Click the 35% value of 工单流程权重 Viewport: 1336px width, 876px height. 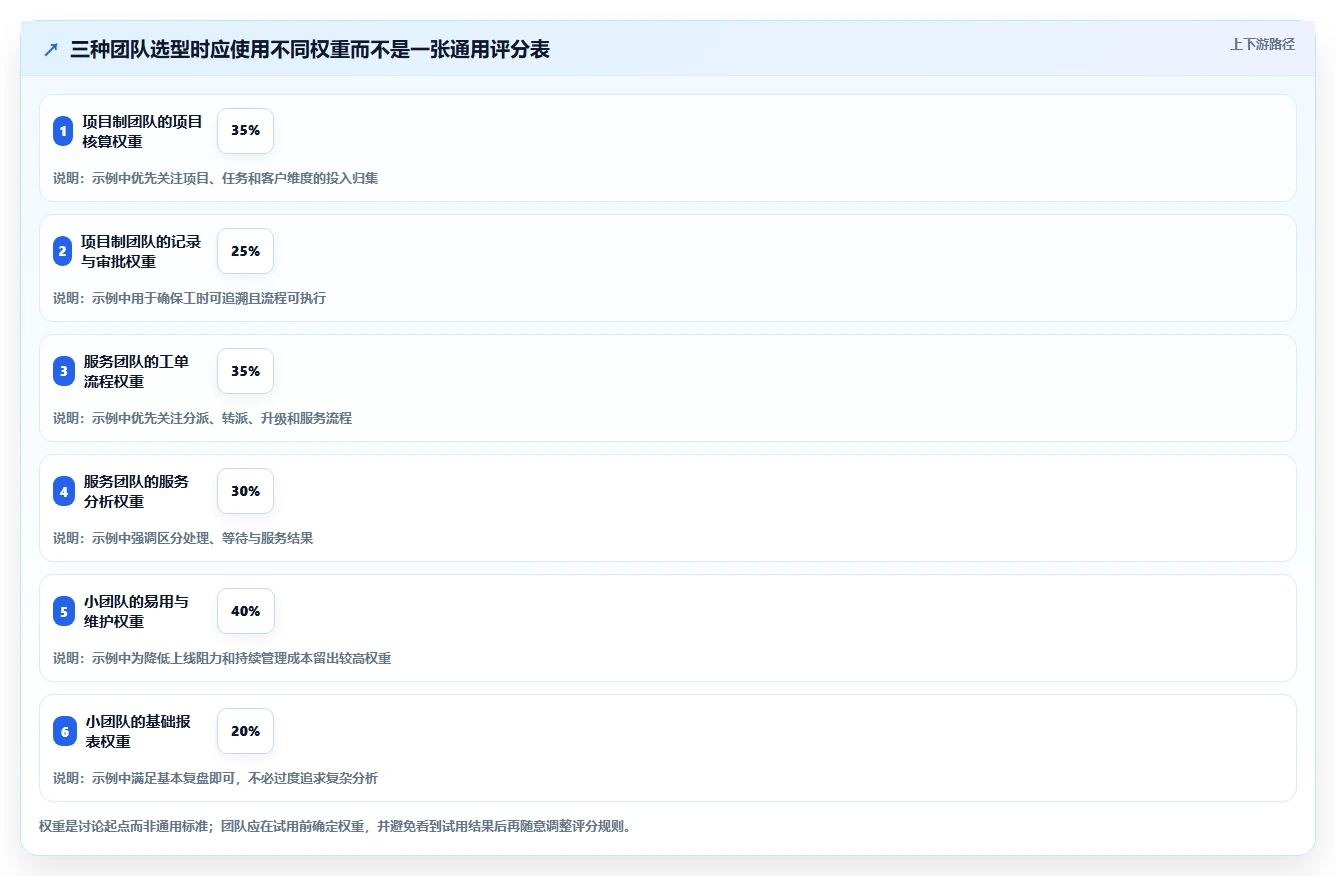pos(245,371)
